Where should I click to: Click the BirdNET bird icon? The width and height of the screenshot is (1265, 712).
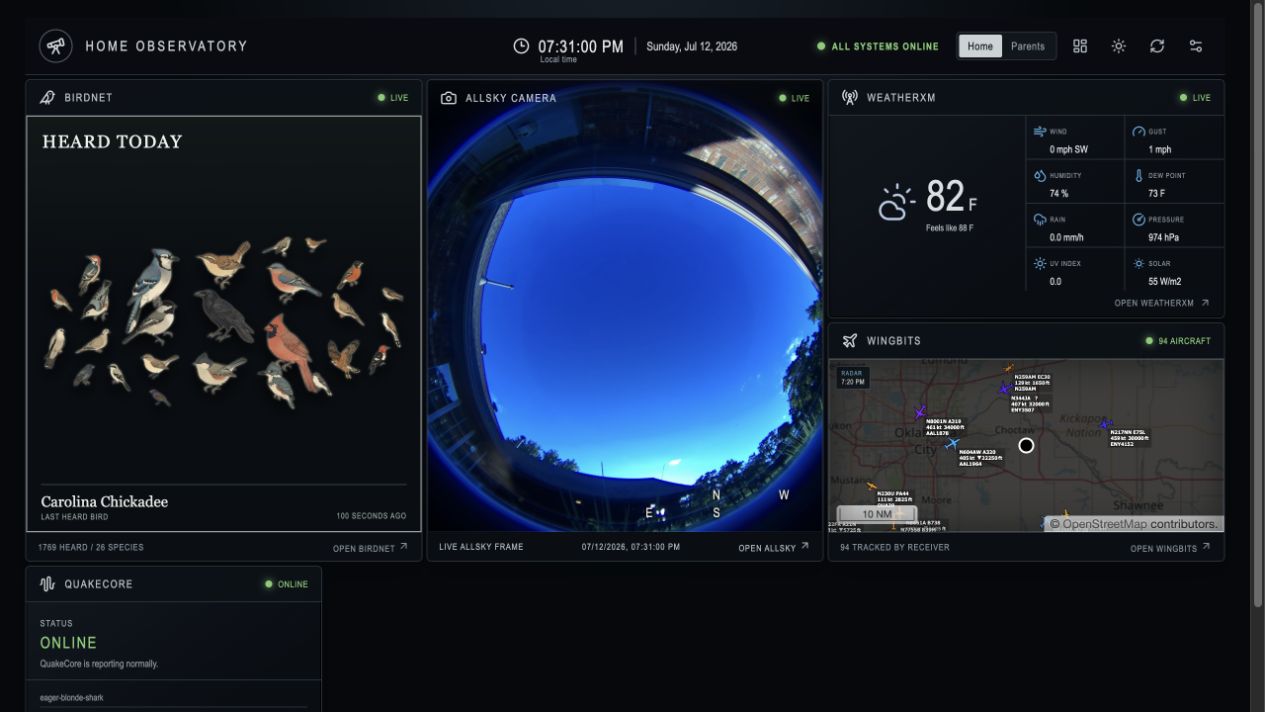(x=47, y=98)
